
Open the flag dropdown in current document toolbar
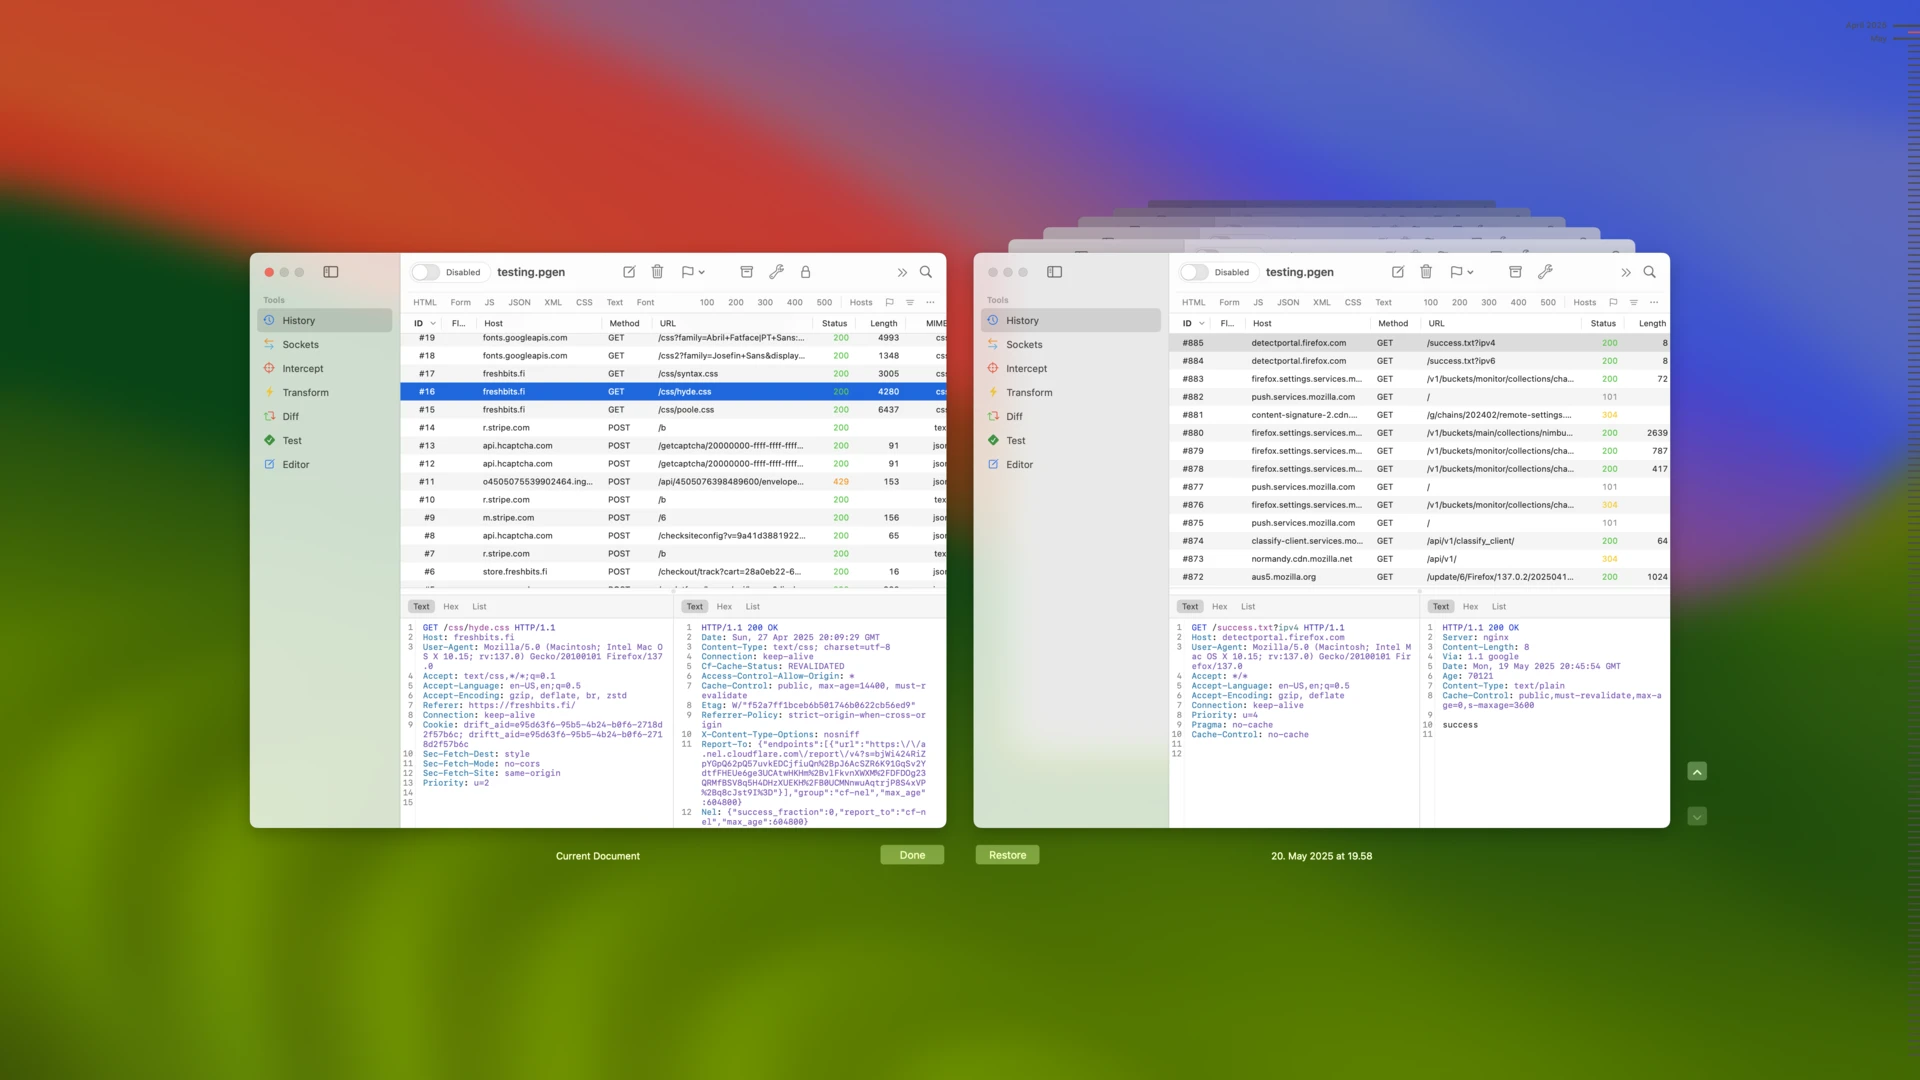coord(693,272)
